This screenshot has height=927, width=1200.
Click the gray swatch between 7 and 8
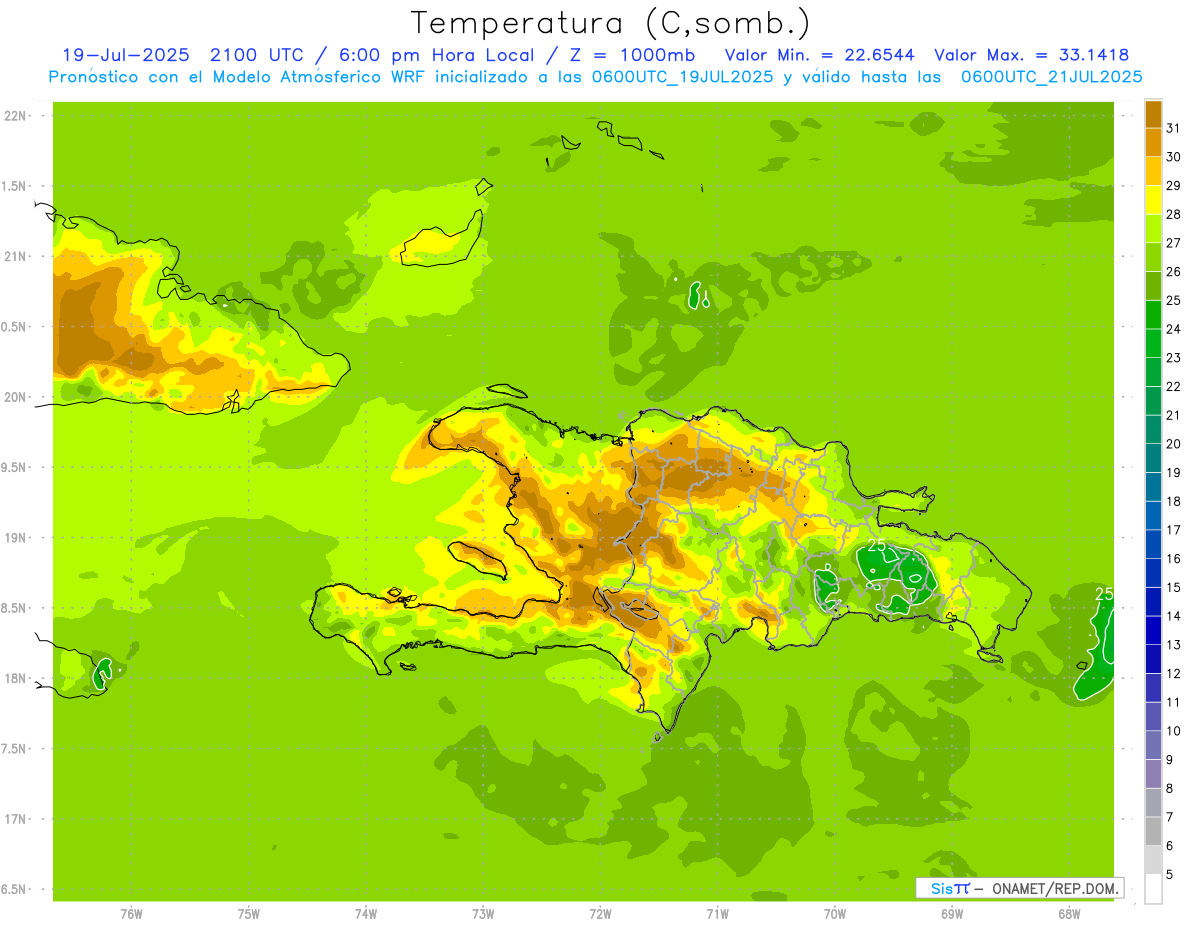click(1153, 802)
